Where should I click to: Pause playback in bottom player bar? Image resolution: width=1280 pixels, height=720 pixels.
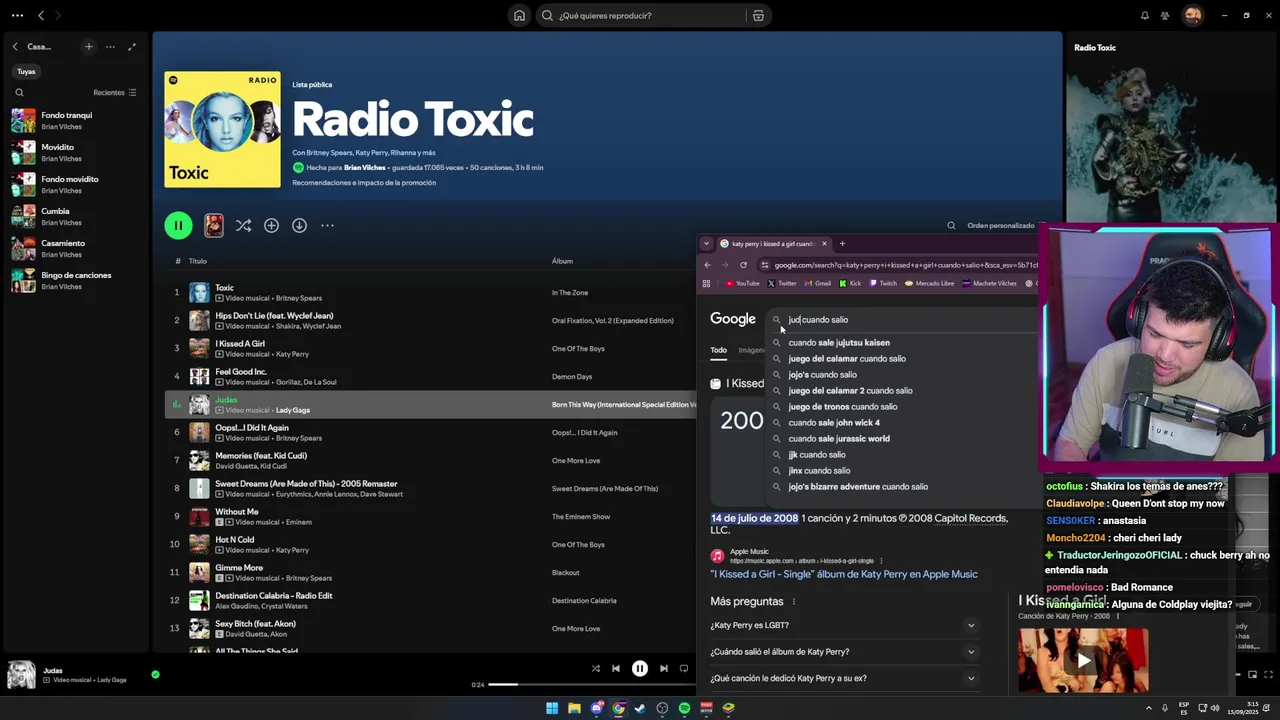[640, 668]
